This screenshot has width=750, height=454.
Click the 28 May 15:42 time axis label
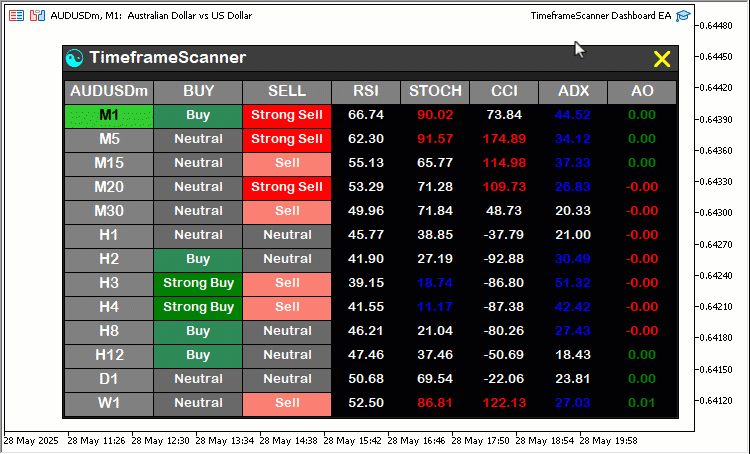coord(352,441)
